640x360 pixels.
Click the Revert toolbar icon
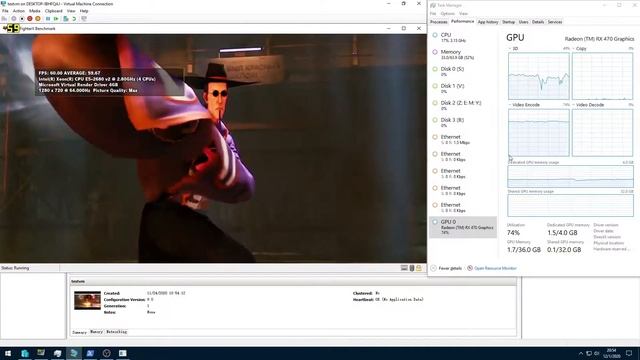pyautogui.click(x=74, y=18)
